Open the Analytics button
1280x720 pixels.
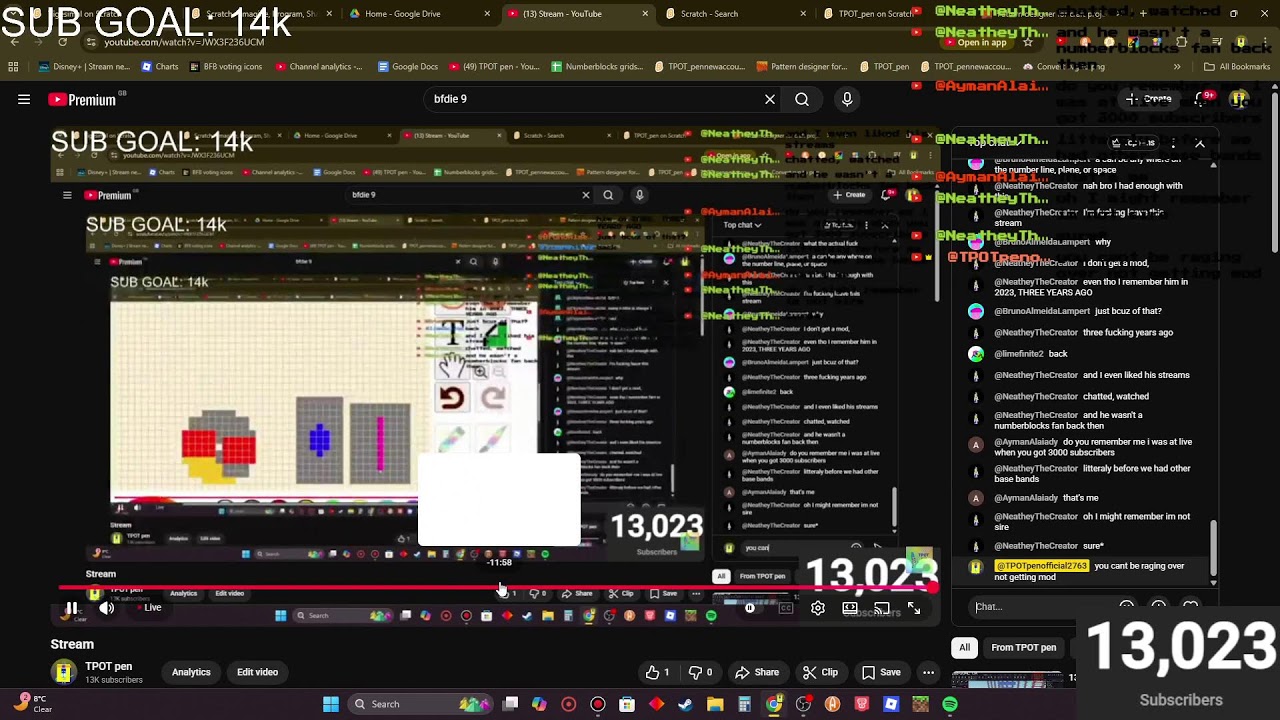191,672
